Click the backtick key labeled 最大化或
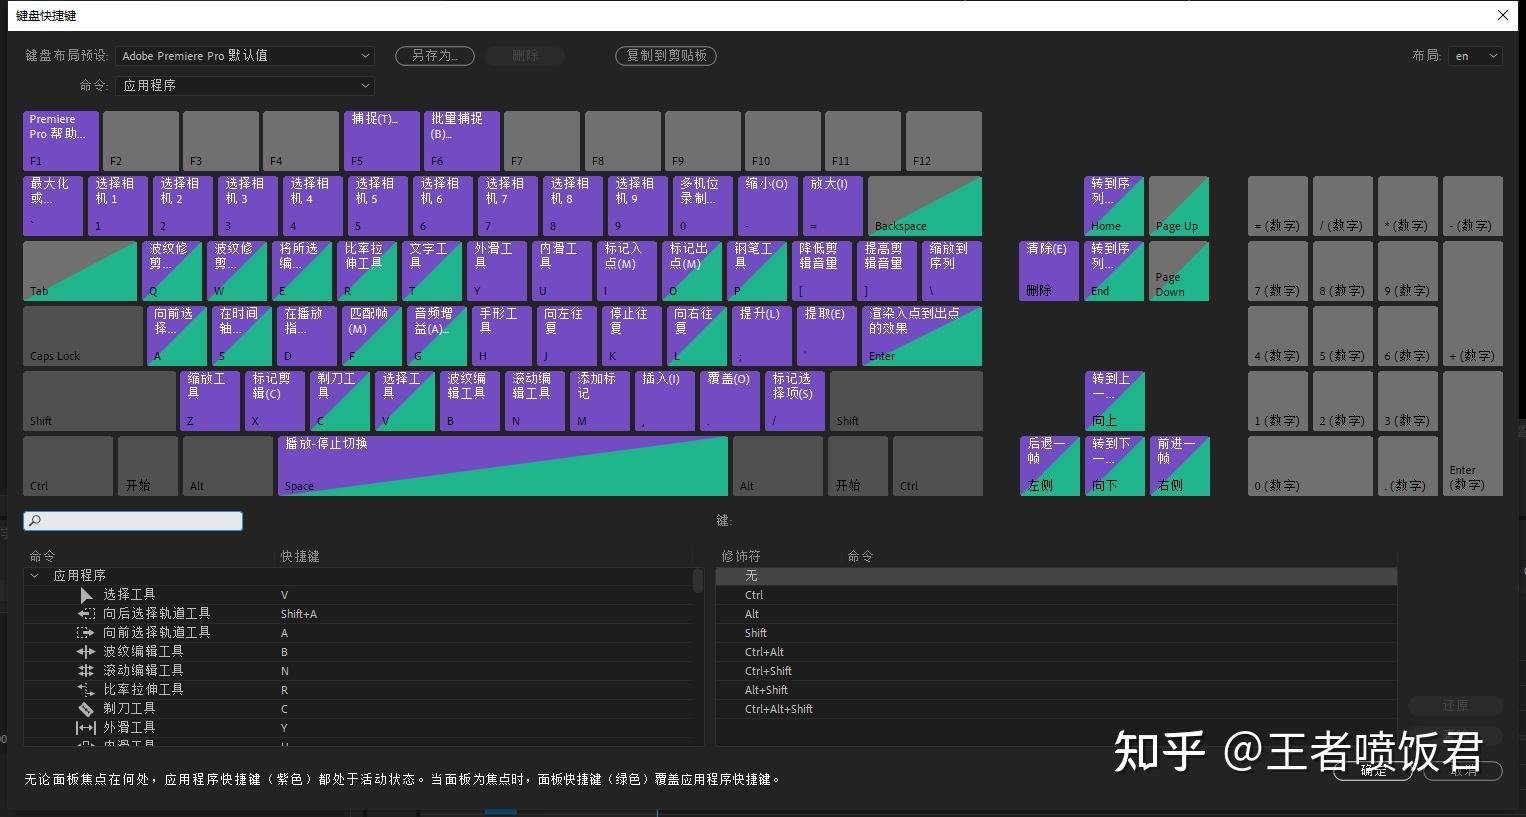 click(x=53, y=206)
